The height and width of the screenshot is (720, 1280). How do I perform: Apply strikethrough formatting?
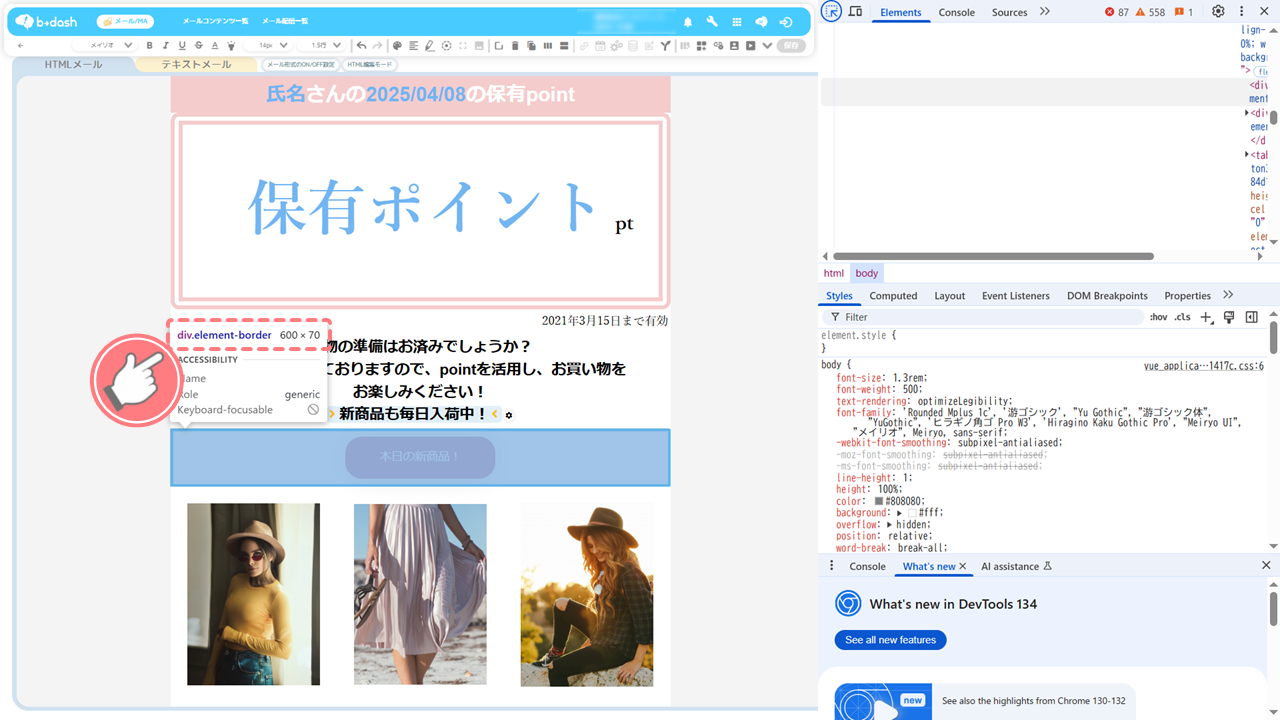199,45
